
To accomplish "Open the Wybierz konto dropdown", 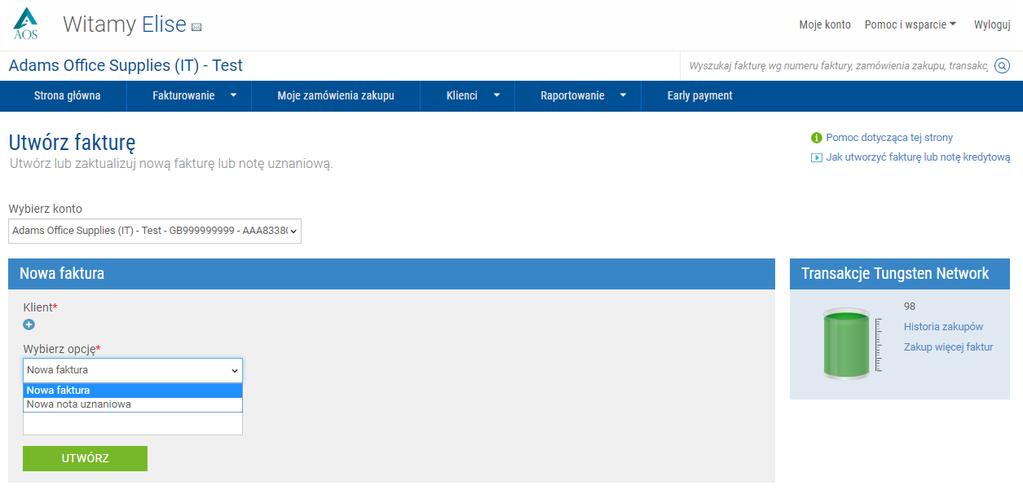I will click(155, 231).
